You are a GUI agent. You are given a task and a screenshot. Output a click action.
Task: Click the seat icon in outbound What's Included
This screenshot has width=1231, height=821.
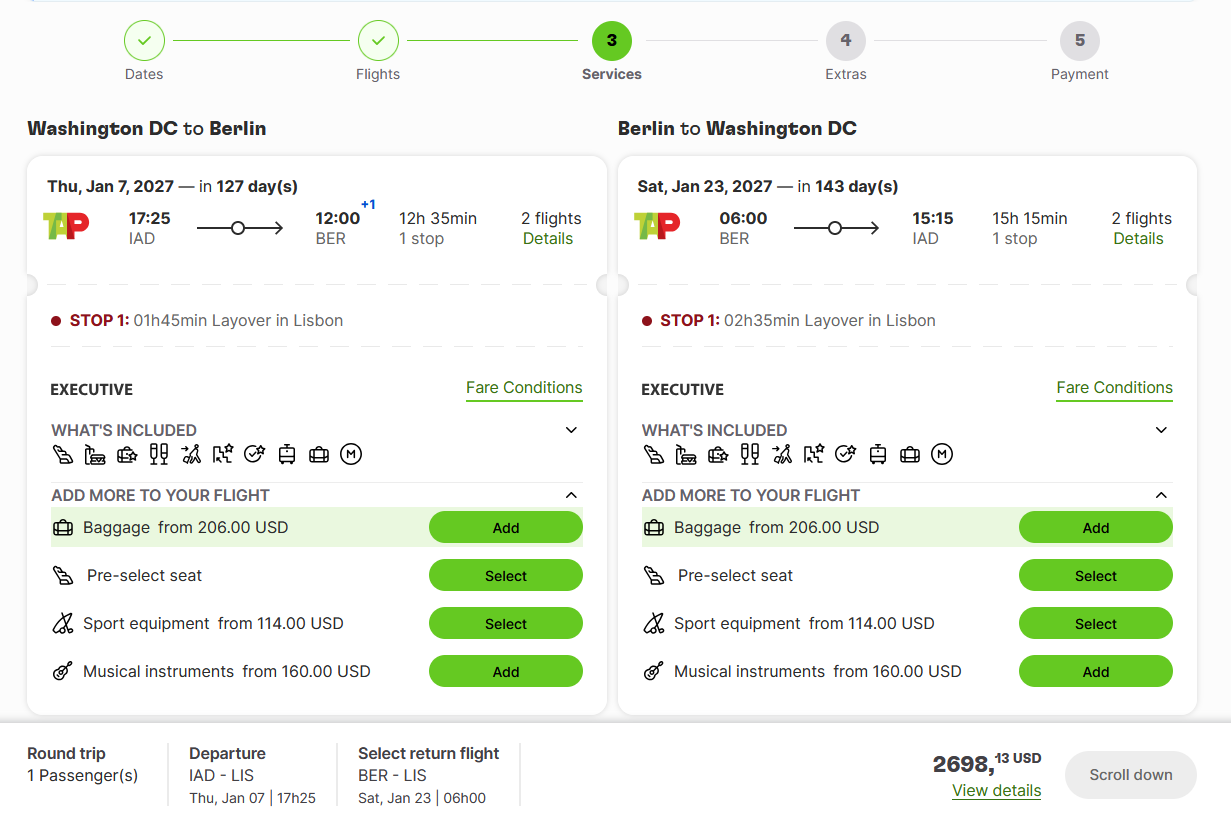[64, 455]
